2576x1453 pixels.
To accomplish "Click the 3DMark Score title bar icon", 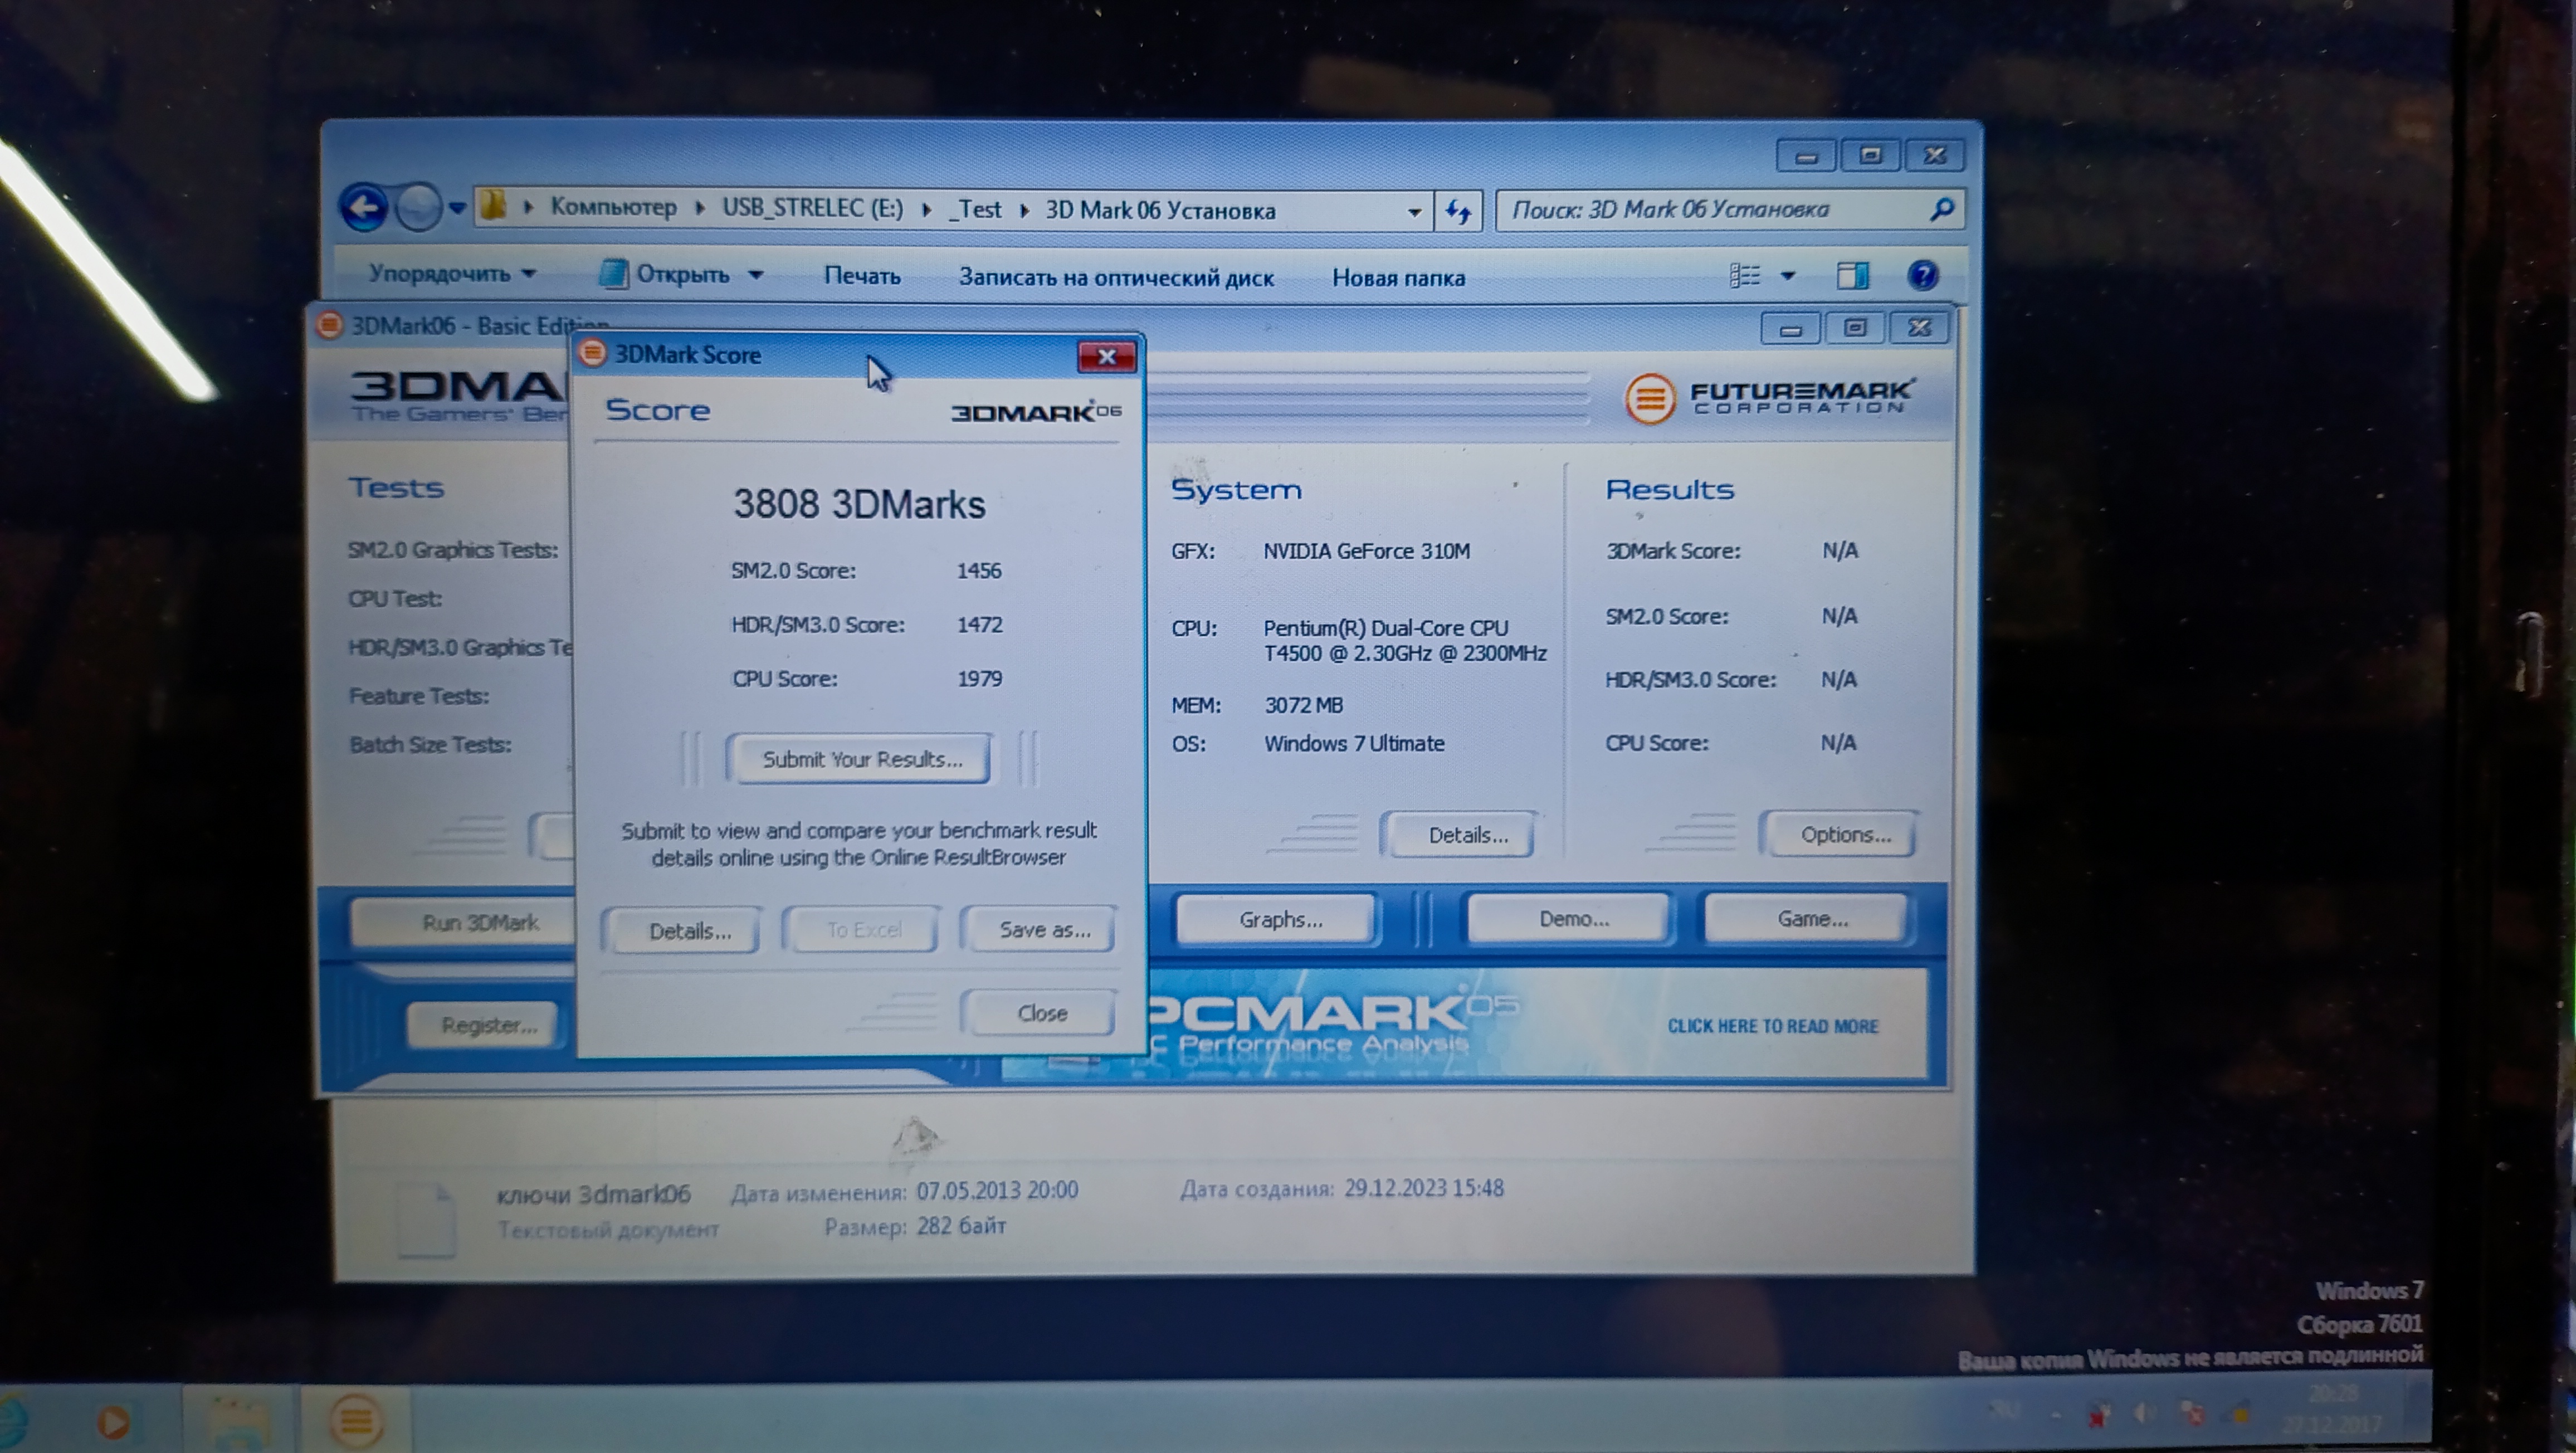I will [593, 353].
